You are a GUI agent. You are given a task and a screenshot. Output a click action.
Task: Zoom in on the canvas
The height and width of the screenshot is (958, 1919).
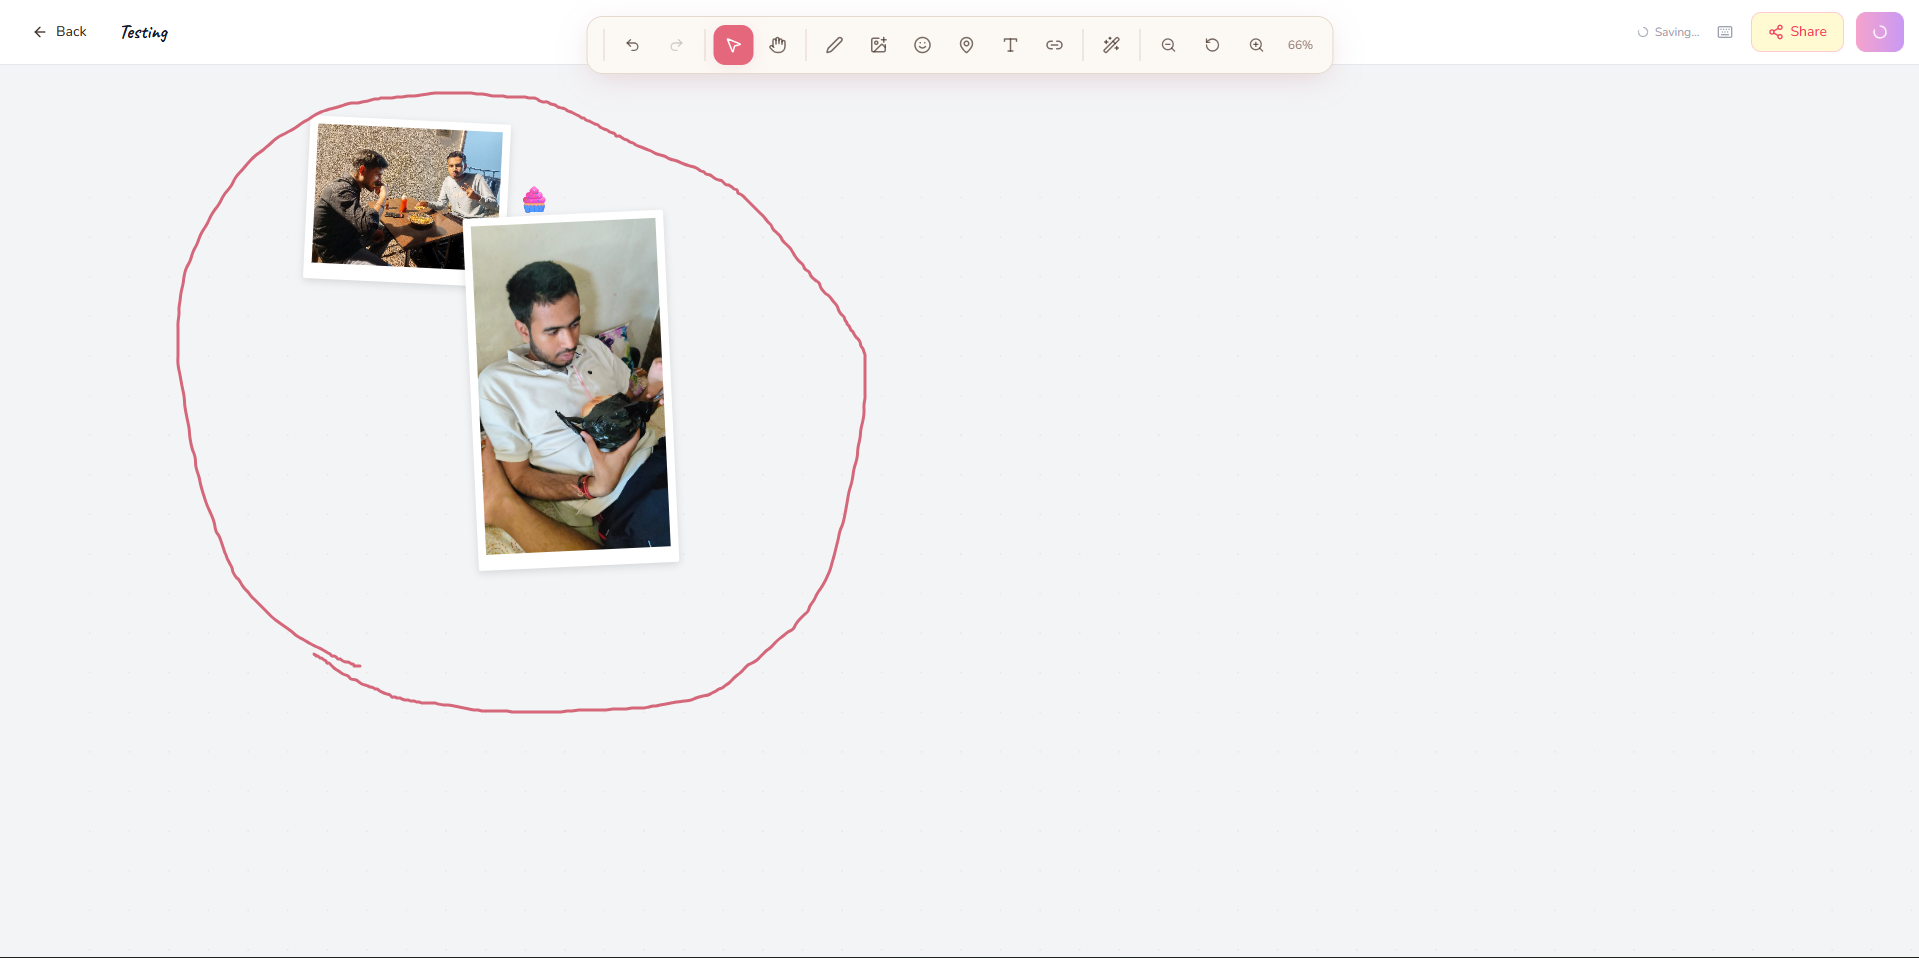1255,45
